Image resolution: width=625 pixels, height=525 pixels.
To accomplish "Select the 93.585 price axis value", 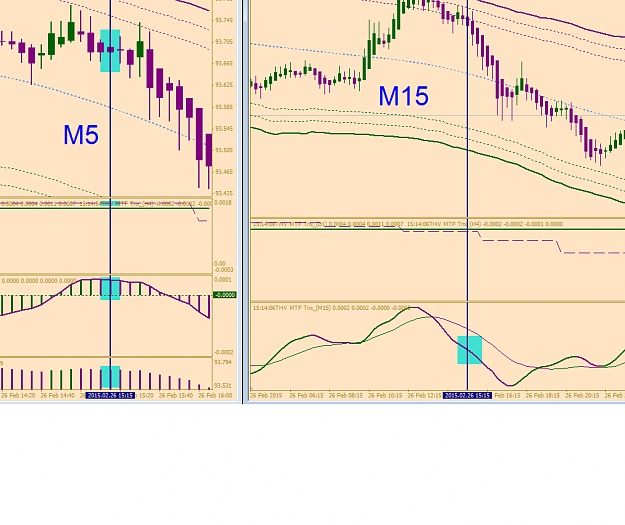I will 224,107.
